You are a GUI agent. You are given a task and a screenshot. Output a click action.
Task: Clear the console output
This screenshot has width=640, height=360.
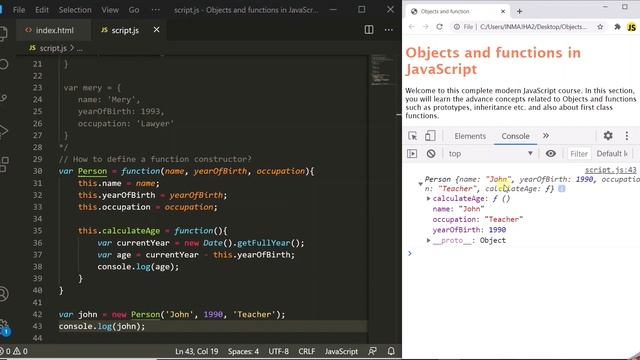coord(431,153)
